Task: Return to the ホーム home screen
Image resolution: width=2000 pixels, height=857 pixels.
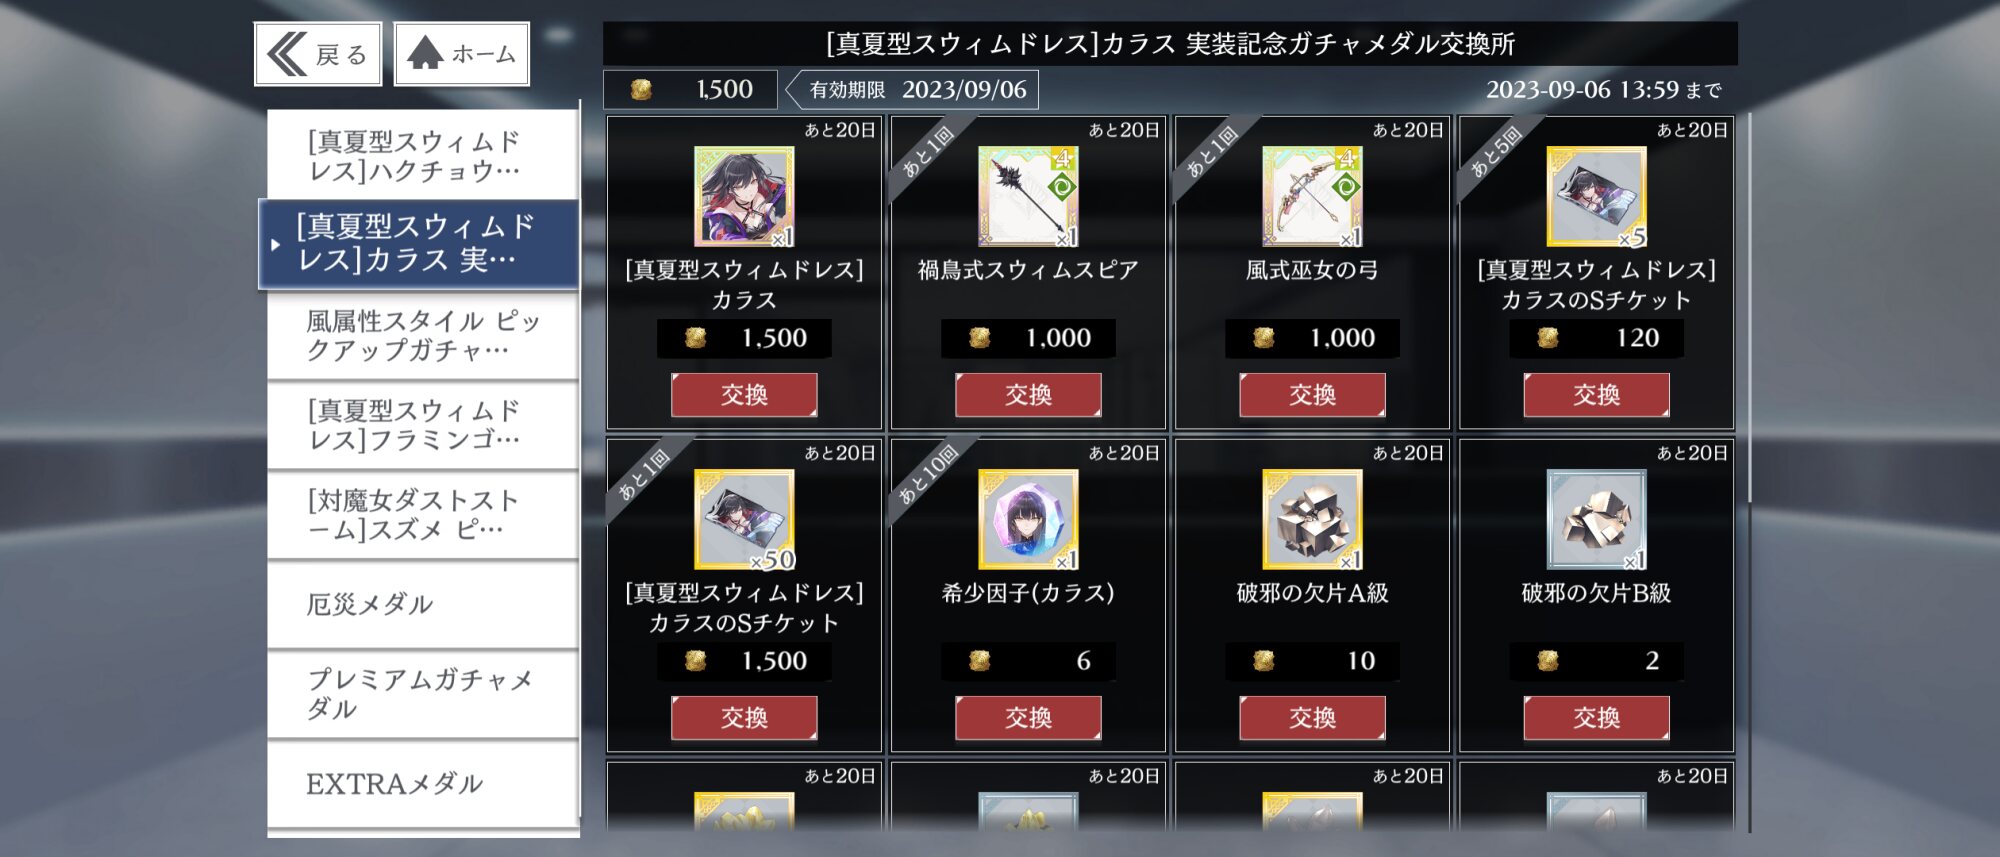Action: 462,54
